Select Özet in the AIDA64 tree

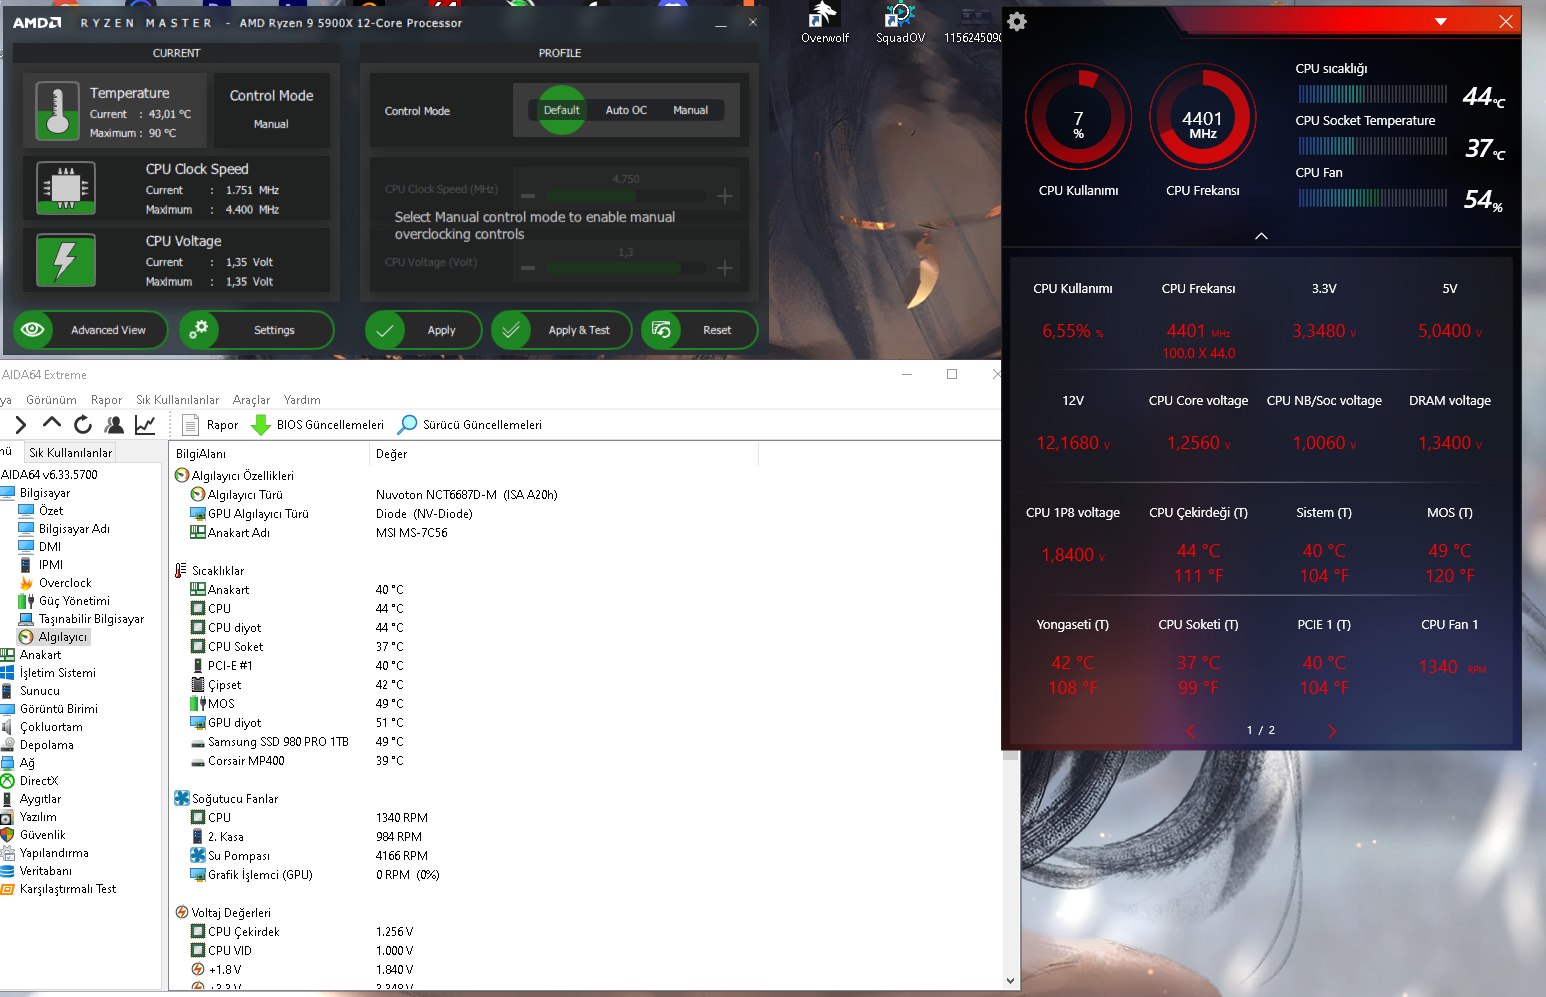coord(51,511)
